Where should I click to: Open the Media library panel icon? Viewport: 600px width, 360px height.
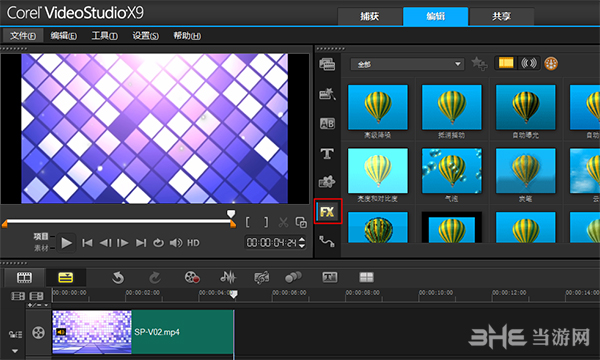(327, 64)
